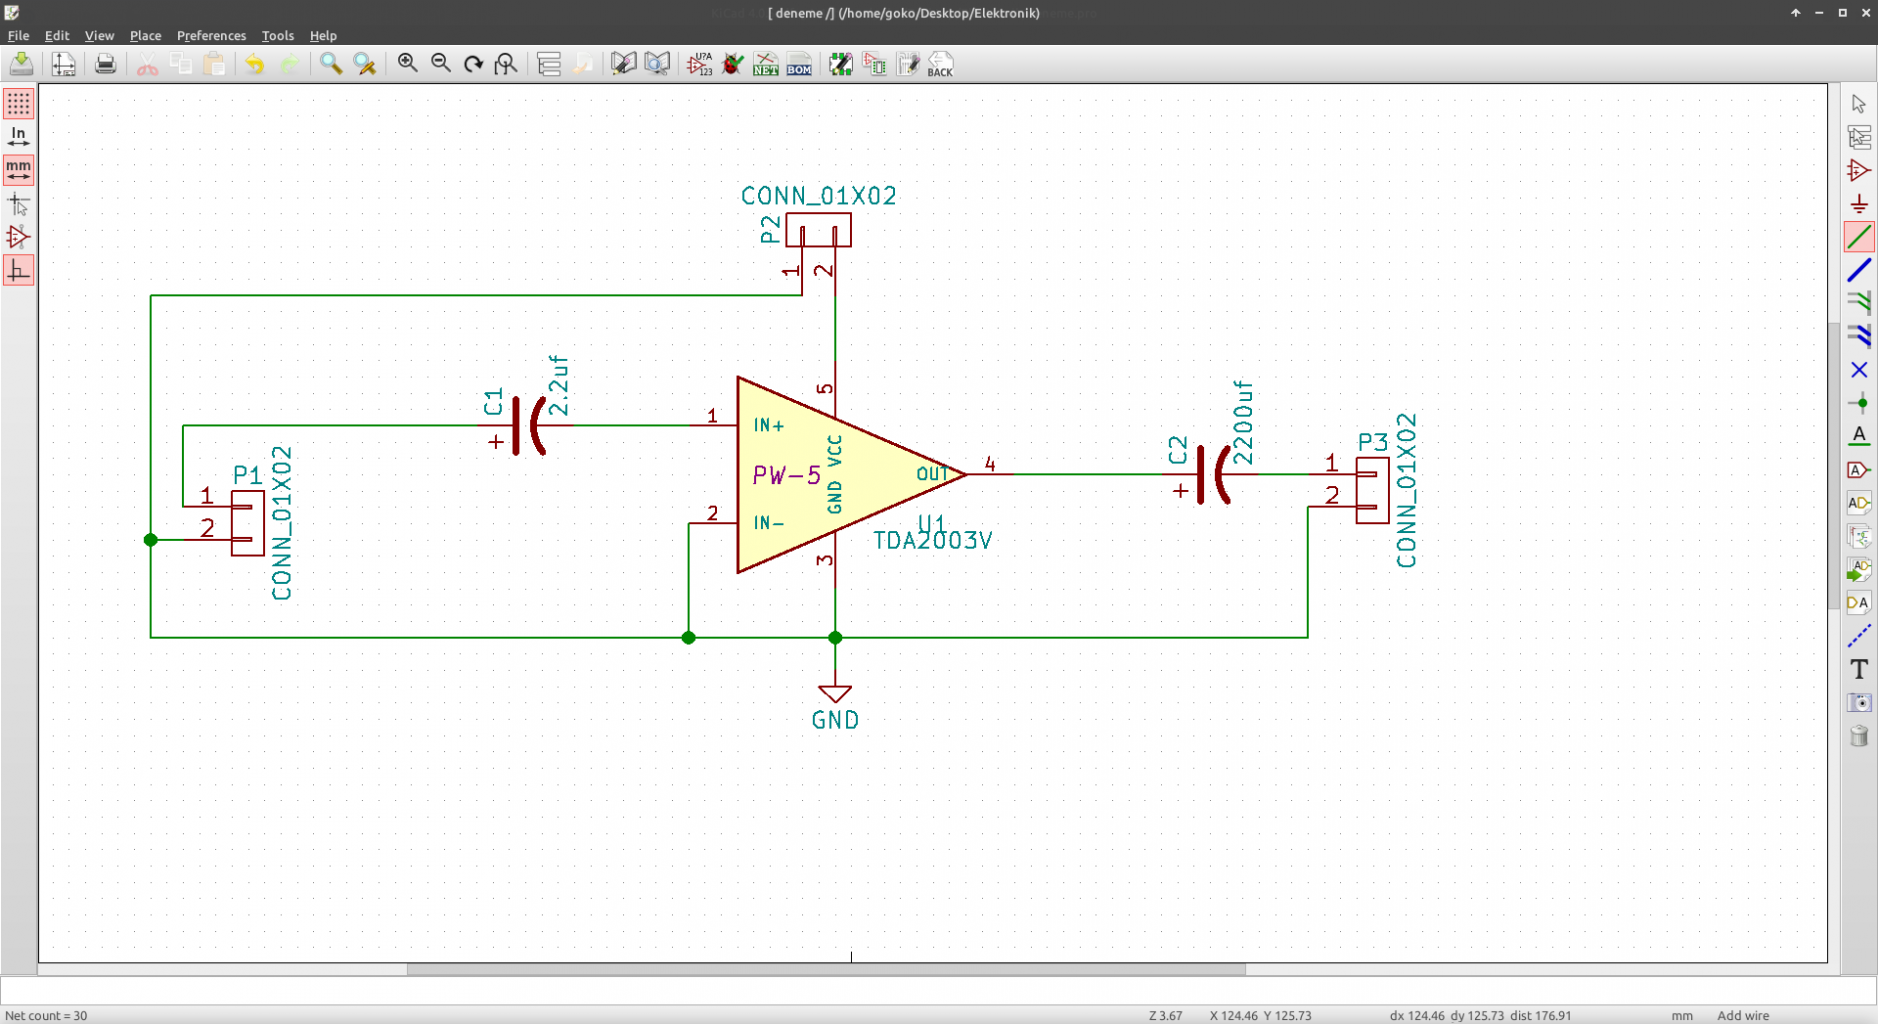Select the global label tool
The width and height of the screenshot is (1878, 1024).
(x=1859, y=470)
